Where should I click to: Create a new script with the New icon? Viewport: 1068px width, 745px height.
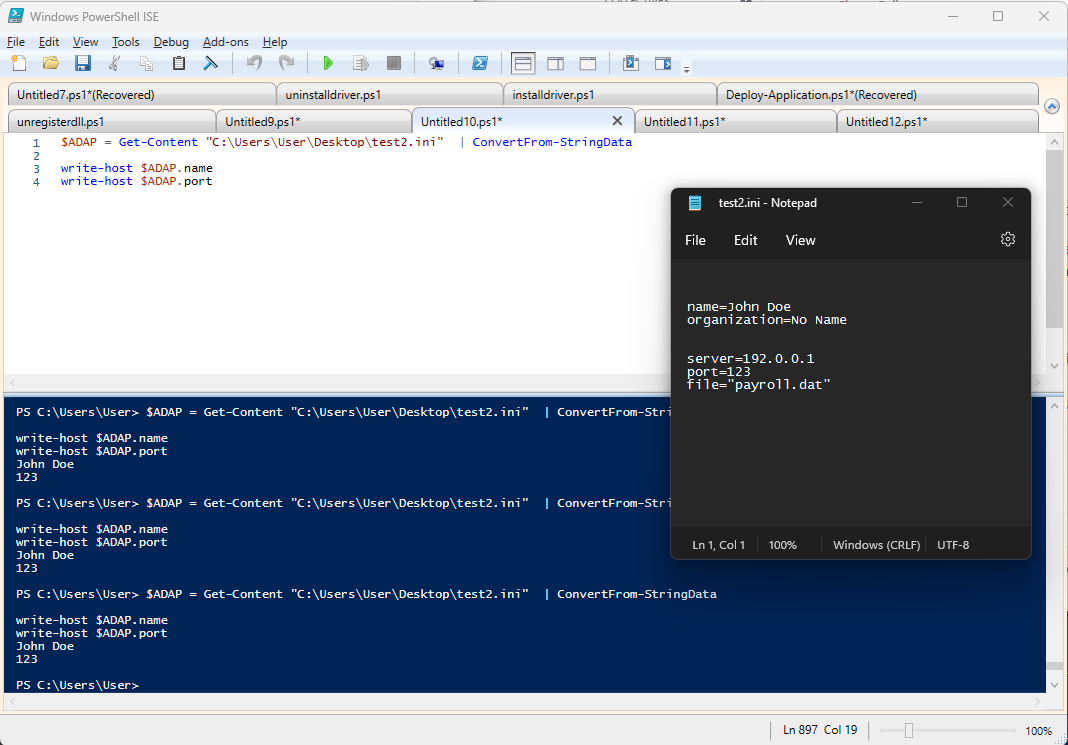18,63
